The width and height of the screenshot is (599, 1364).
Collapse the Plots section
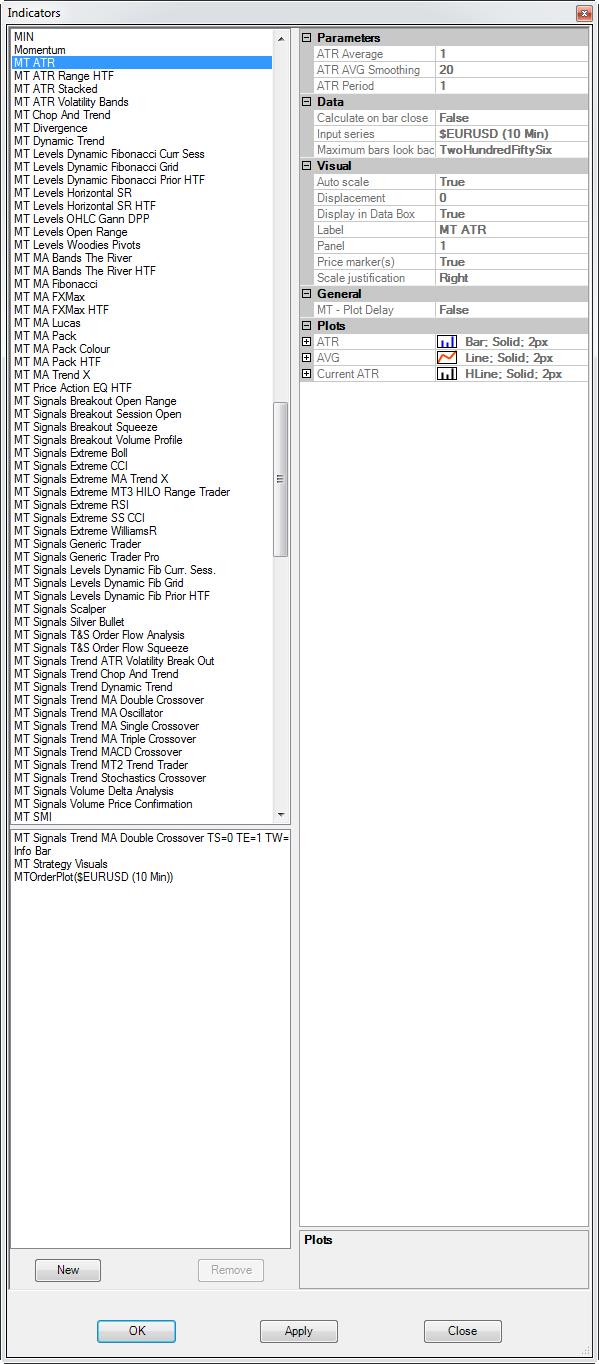coord(306,326)
